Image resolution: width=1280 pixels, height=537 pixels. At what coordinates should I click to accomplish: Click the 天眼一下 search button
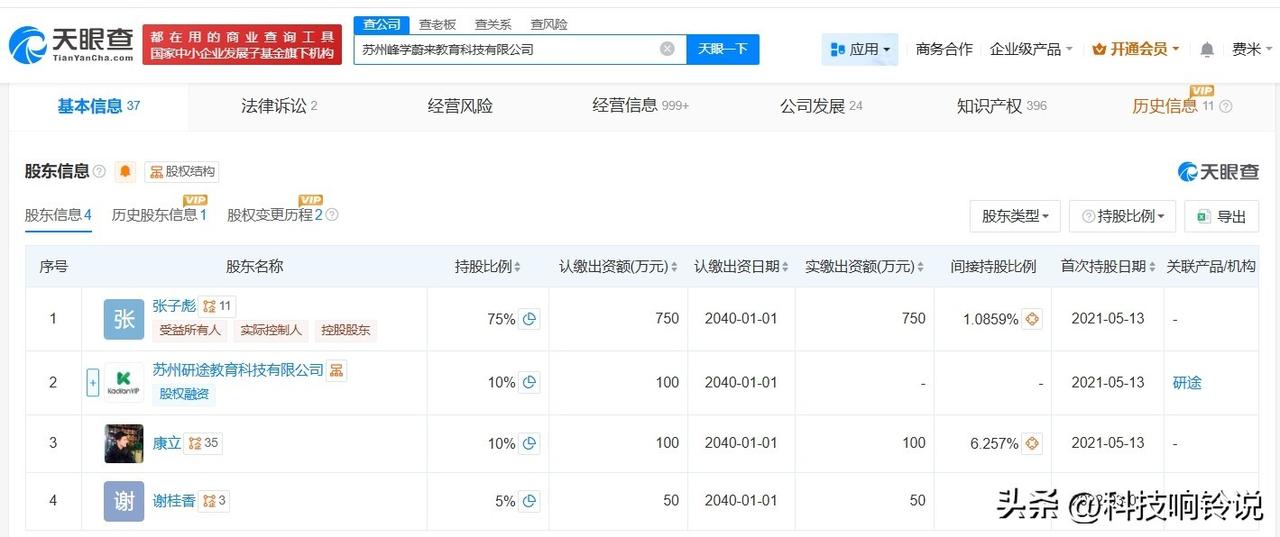[x=723, y=49]
